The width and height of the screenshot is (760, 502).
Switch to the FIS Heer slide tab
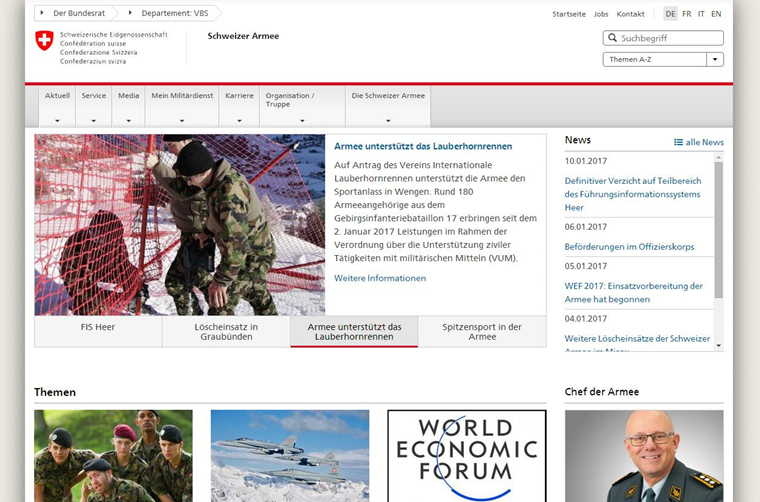[98, 331]
